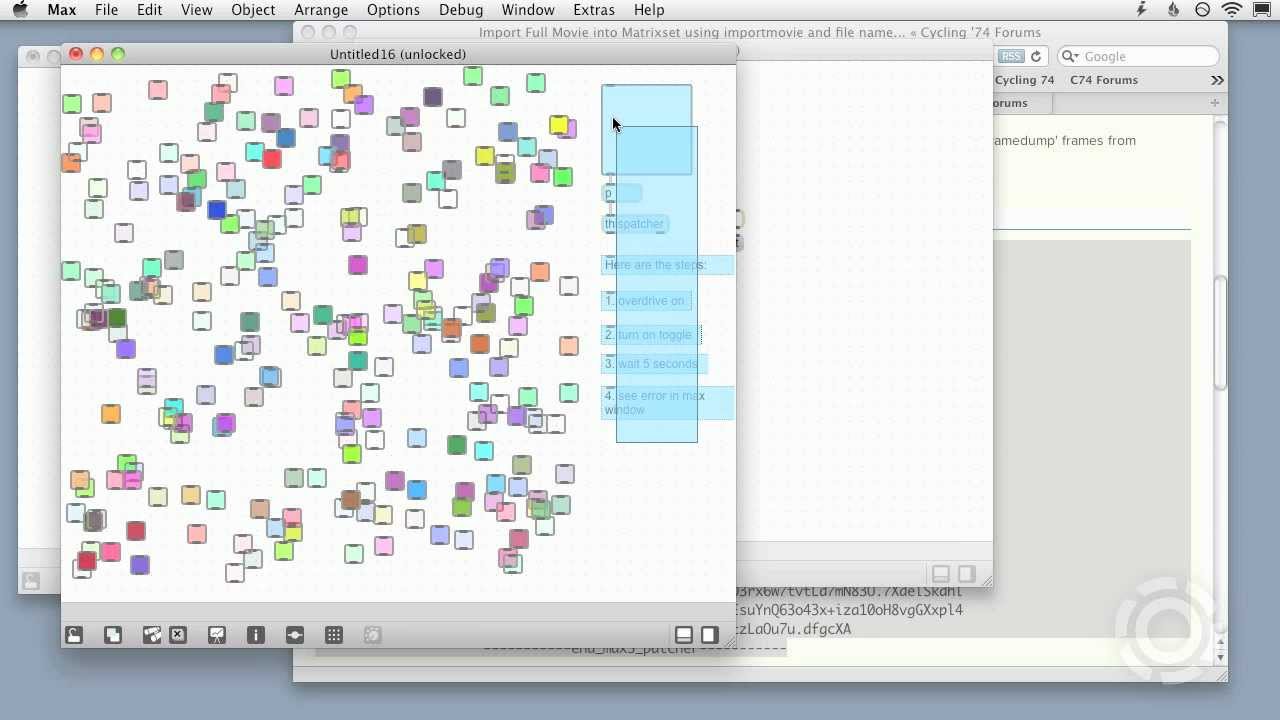Open the File menu
The height and width of the screenshot is (720, 1280).
tap(106, 10)
